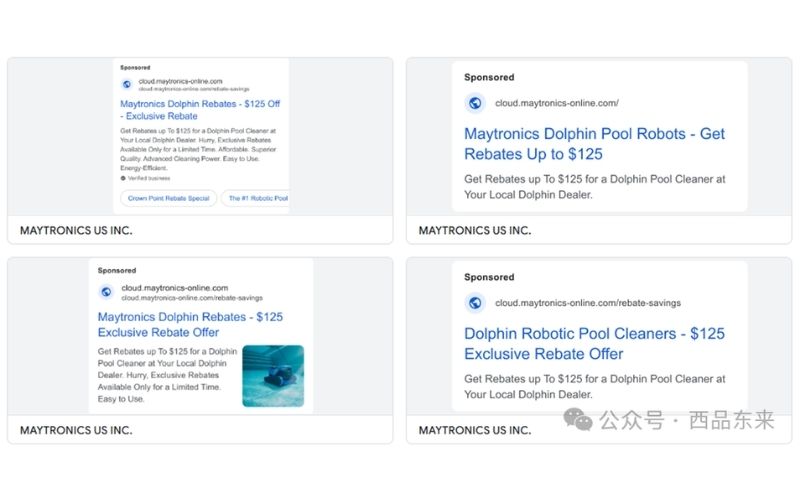Open 'Maytronics Dolphin Rebates - $125 Exclusive Rebate Offer'
The image size is (800, 500).
click(190, 324)
